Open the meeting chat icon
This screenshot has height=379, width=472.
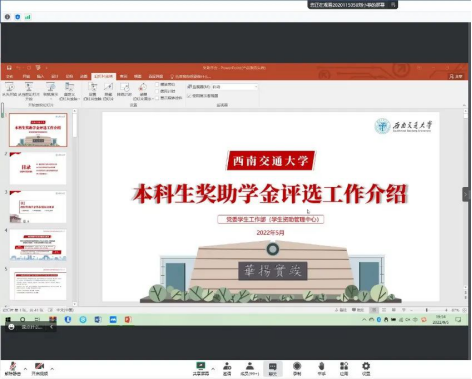click(273, 369)
